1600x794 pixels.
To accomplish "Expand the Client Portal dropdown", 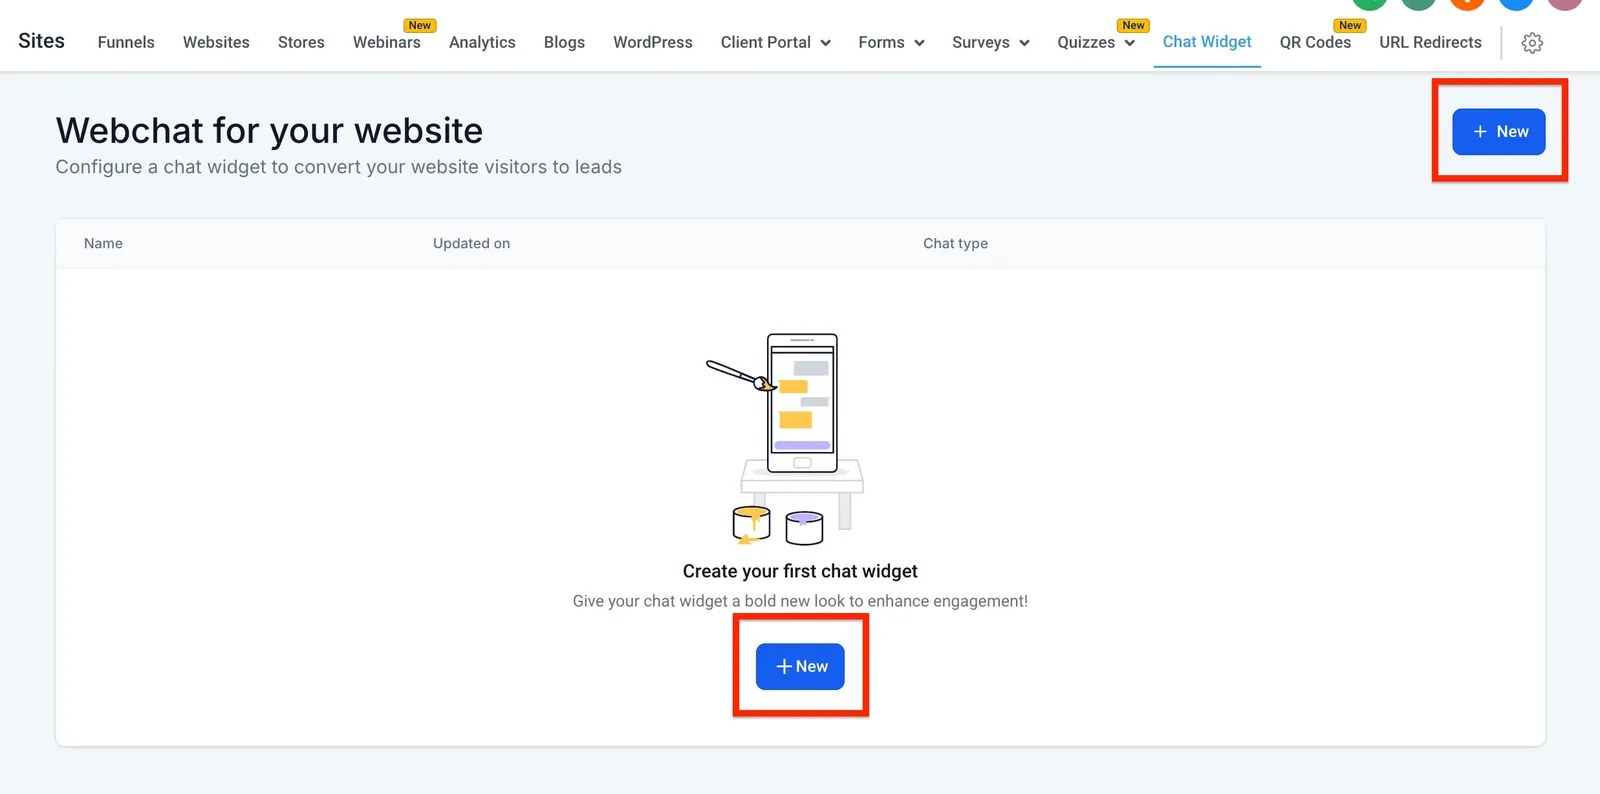I will coord(775,42).
